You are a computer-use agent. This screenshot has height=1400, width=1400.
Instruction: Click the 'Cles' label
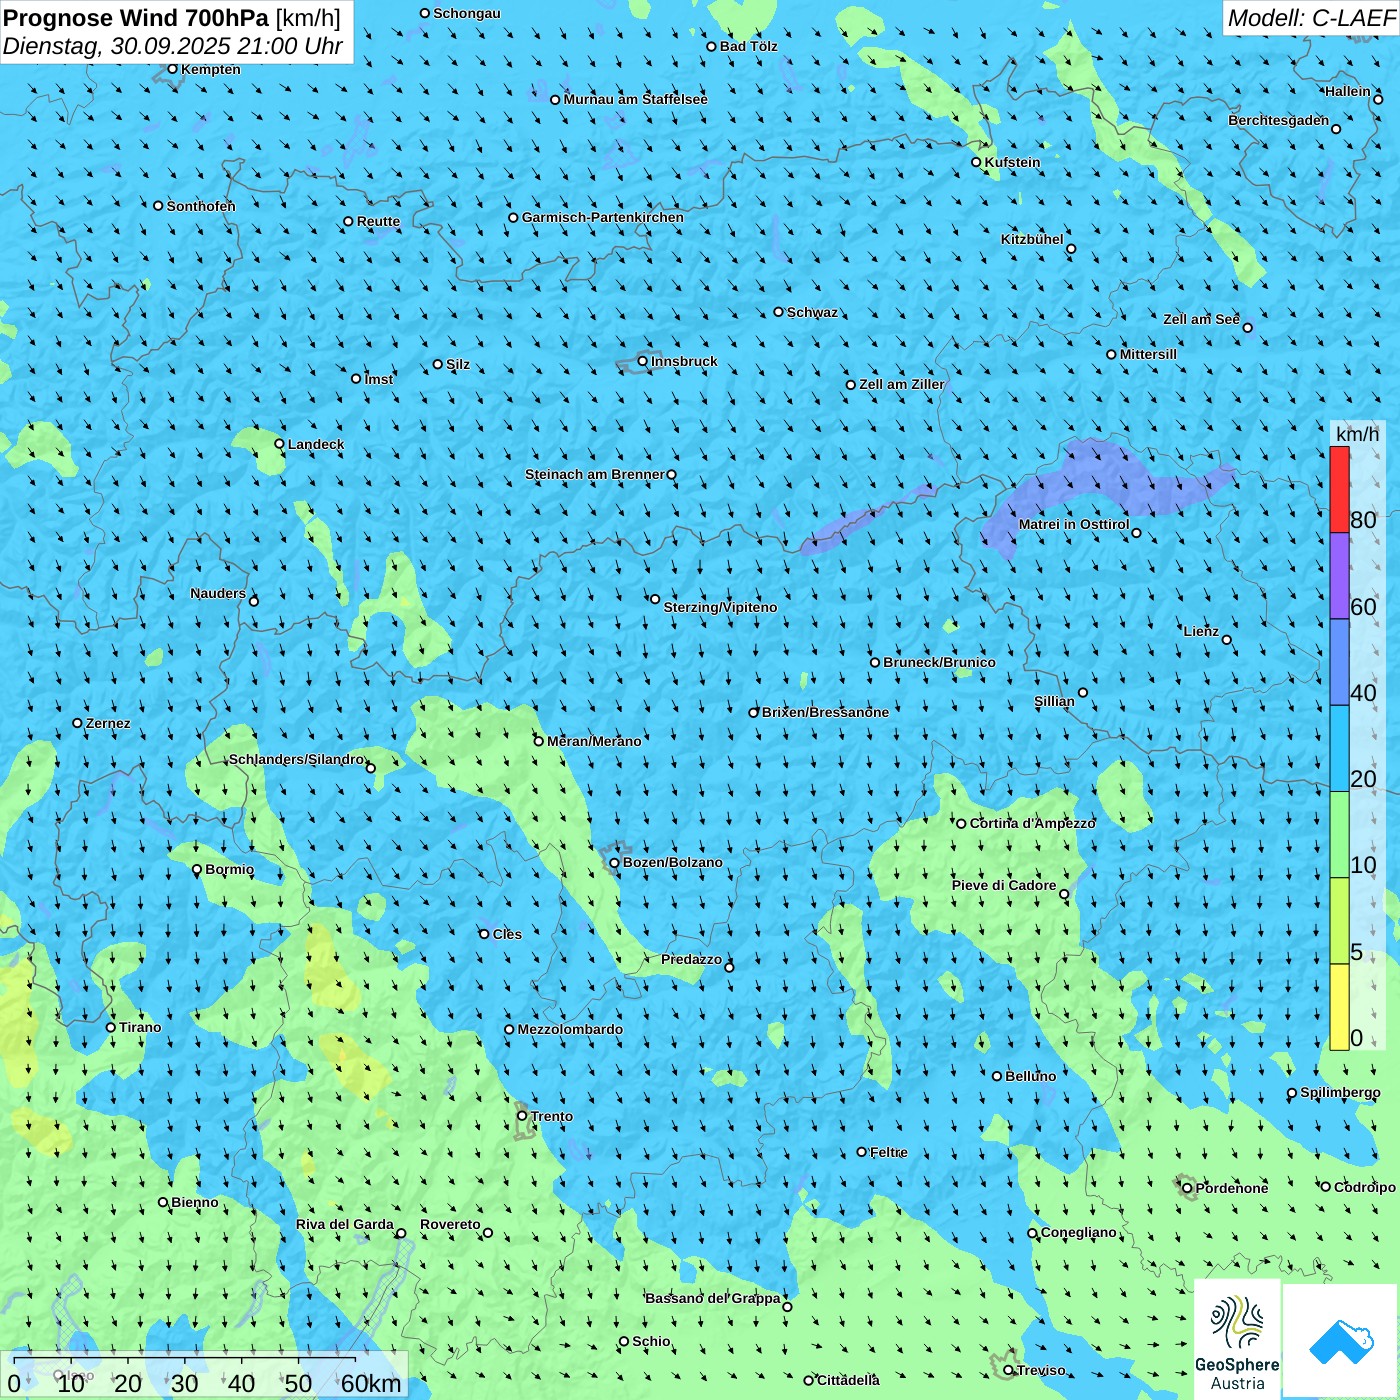(507, 934)
